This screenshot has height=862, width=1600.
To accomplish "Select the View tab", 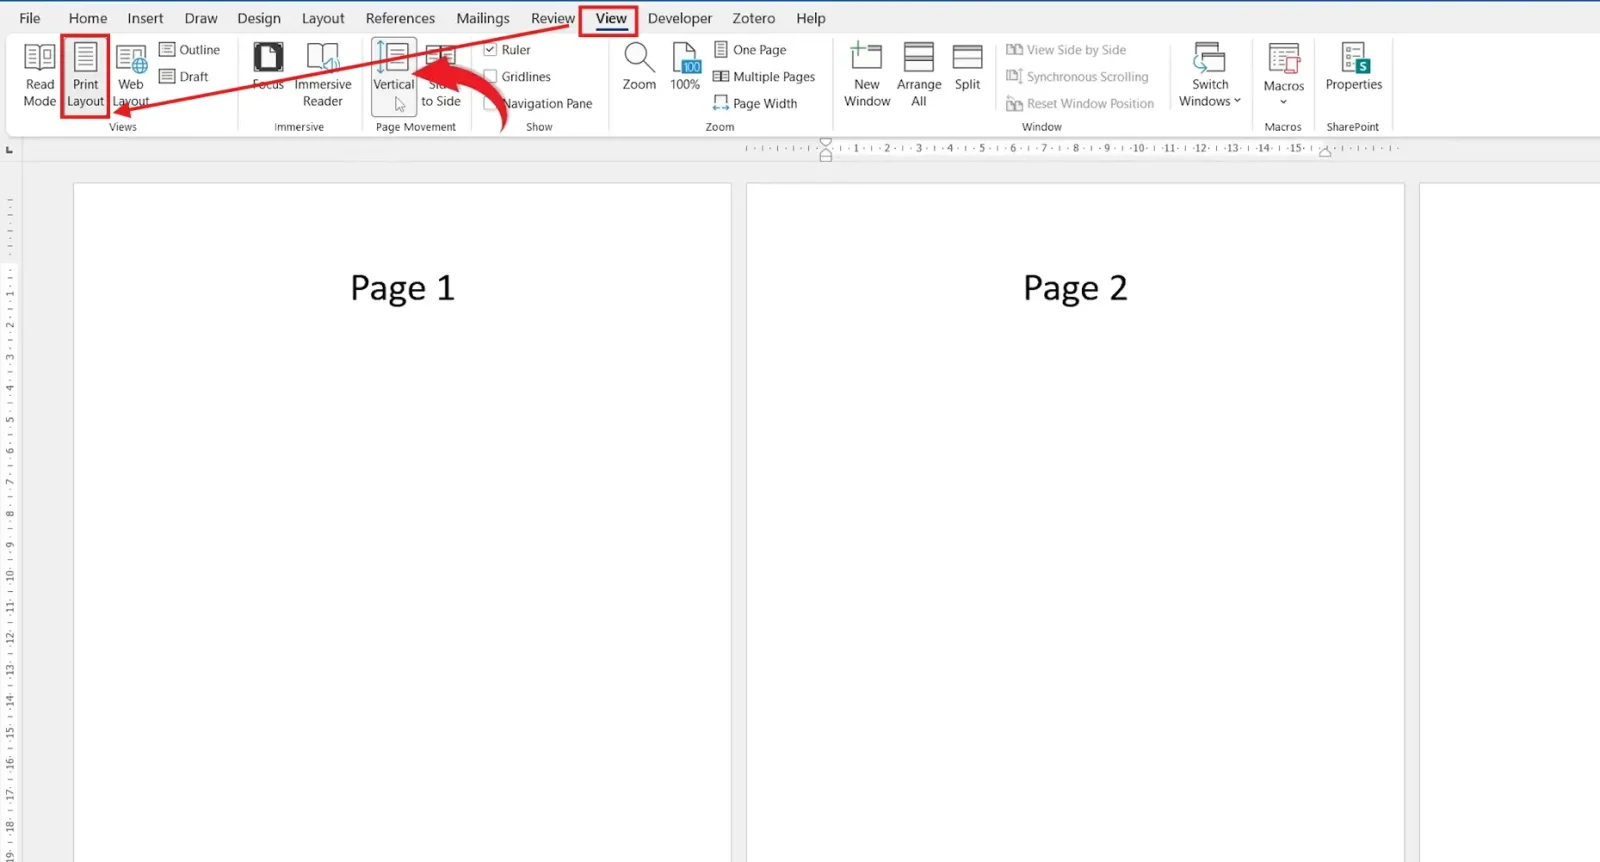I will tap(611, 18).
